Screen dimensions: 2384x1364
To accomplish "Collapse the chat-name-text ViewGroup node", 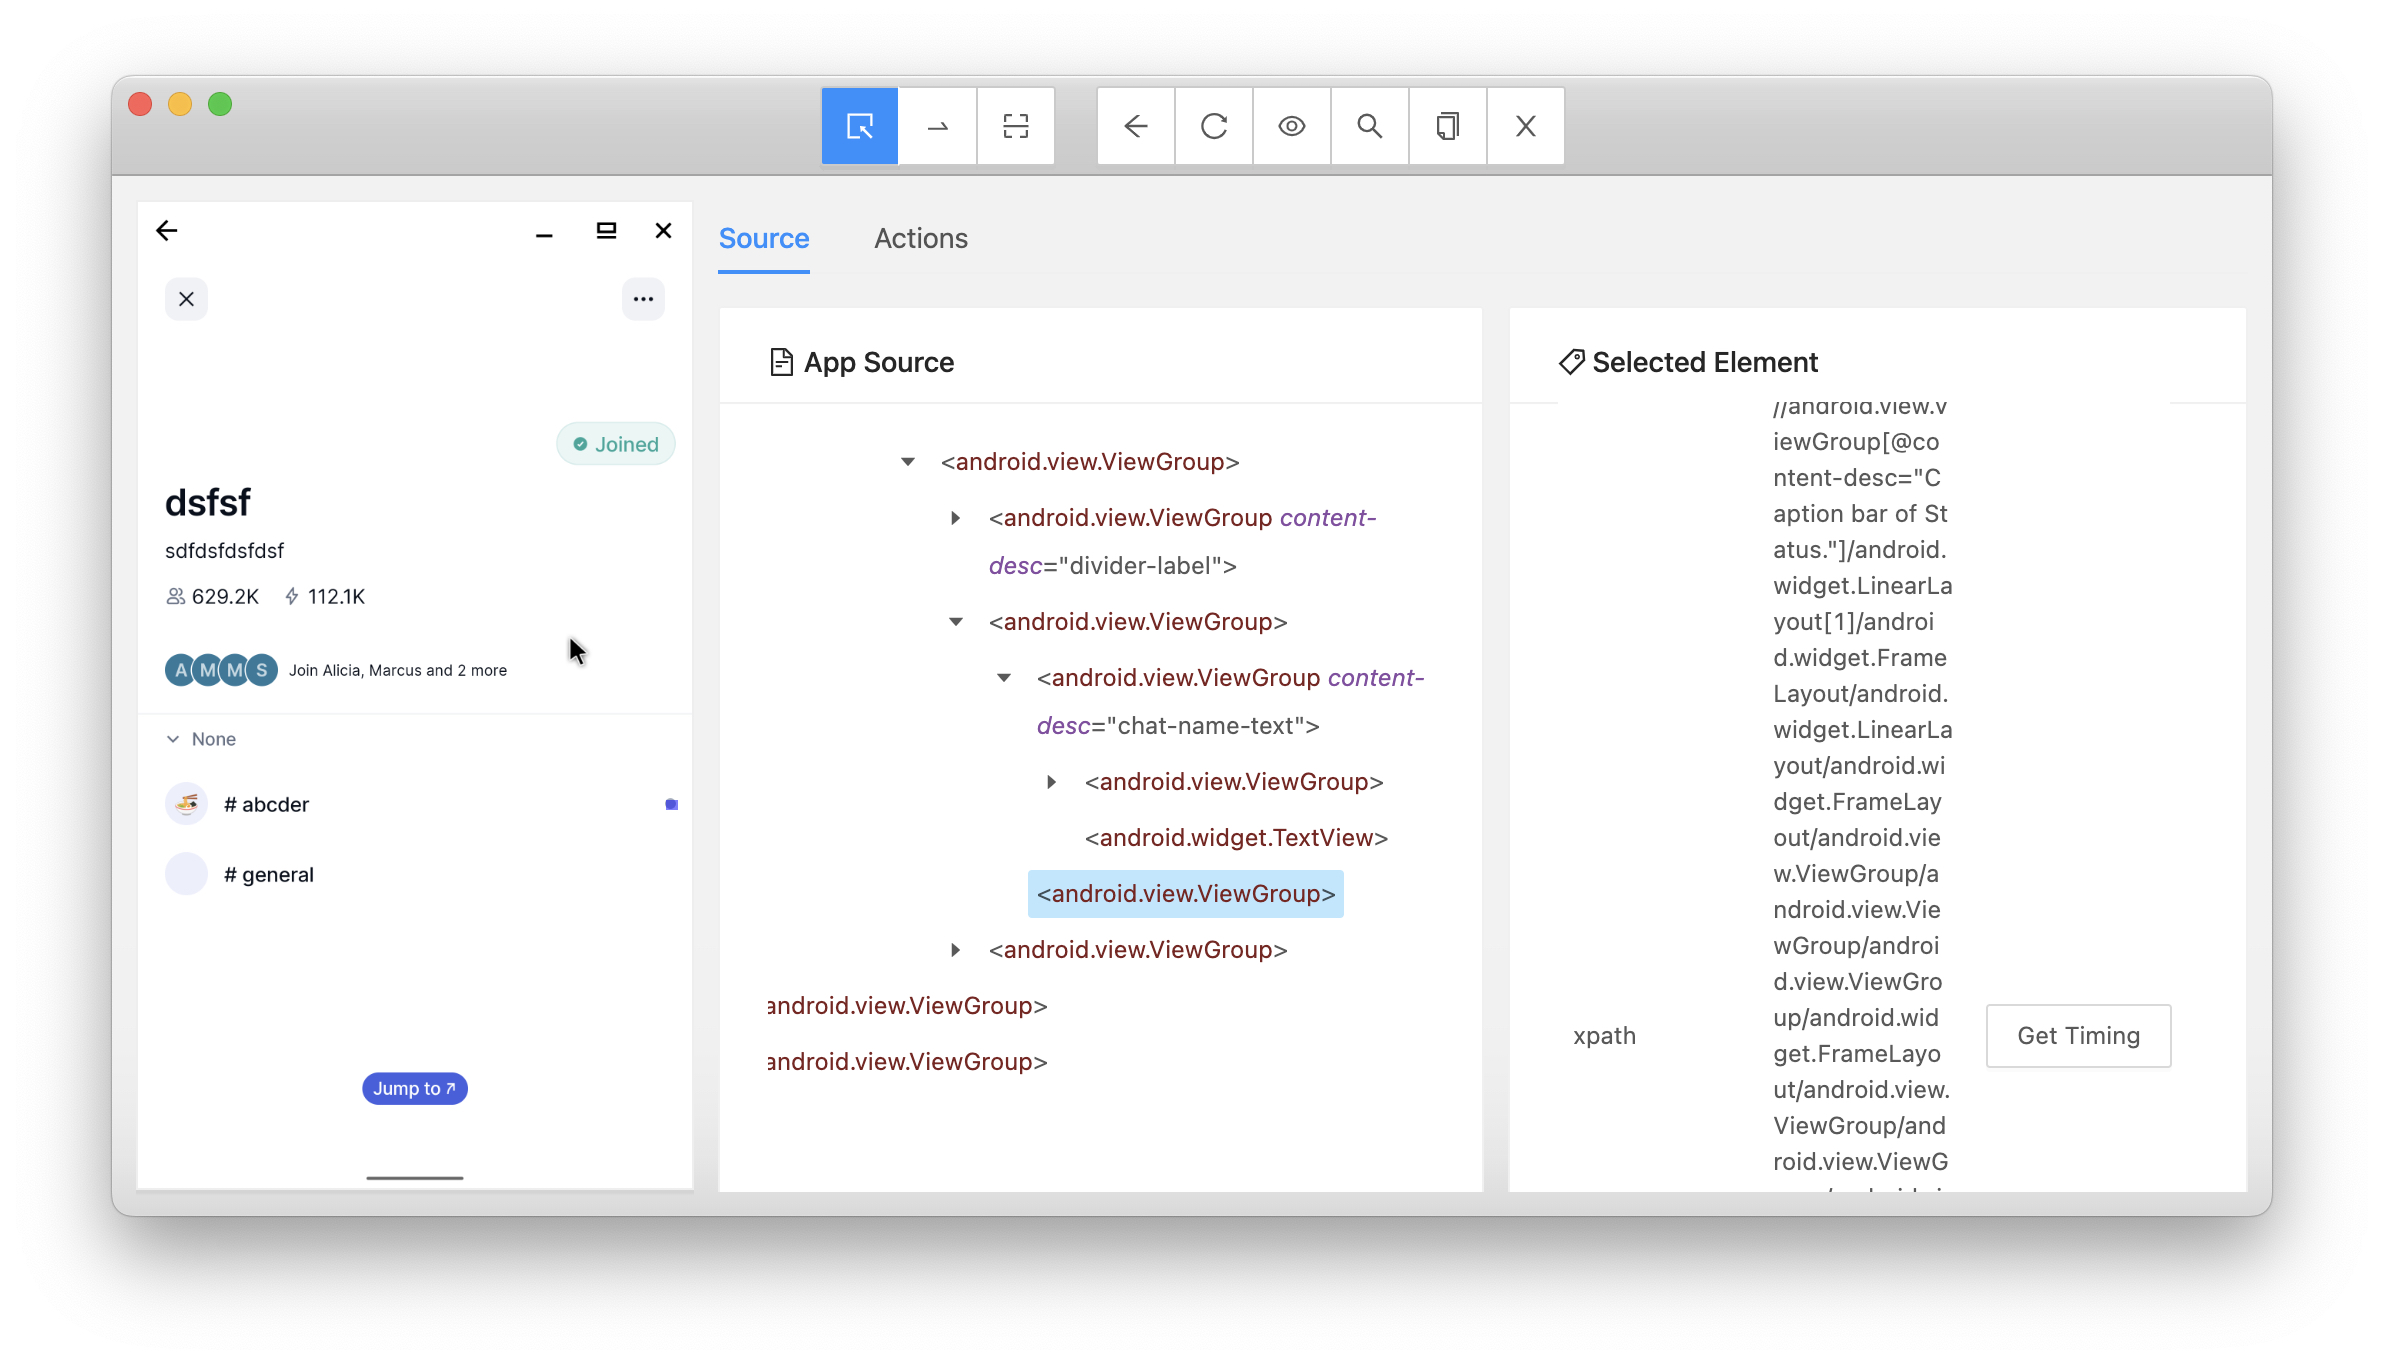I will (x=1003, y=678).
